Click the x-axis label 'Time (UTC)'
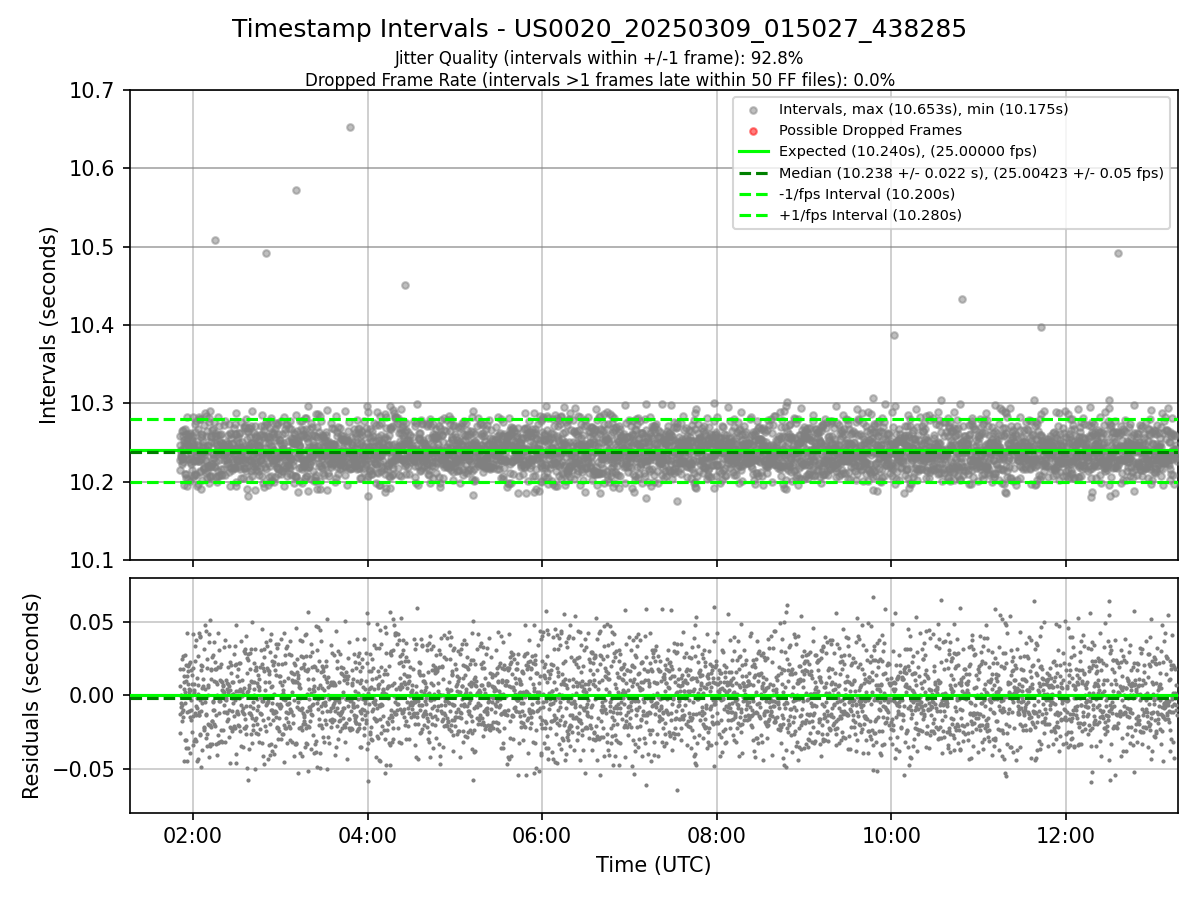The width and height of the screenshot is (1200, 900). 654,865
